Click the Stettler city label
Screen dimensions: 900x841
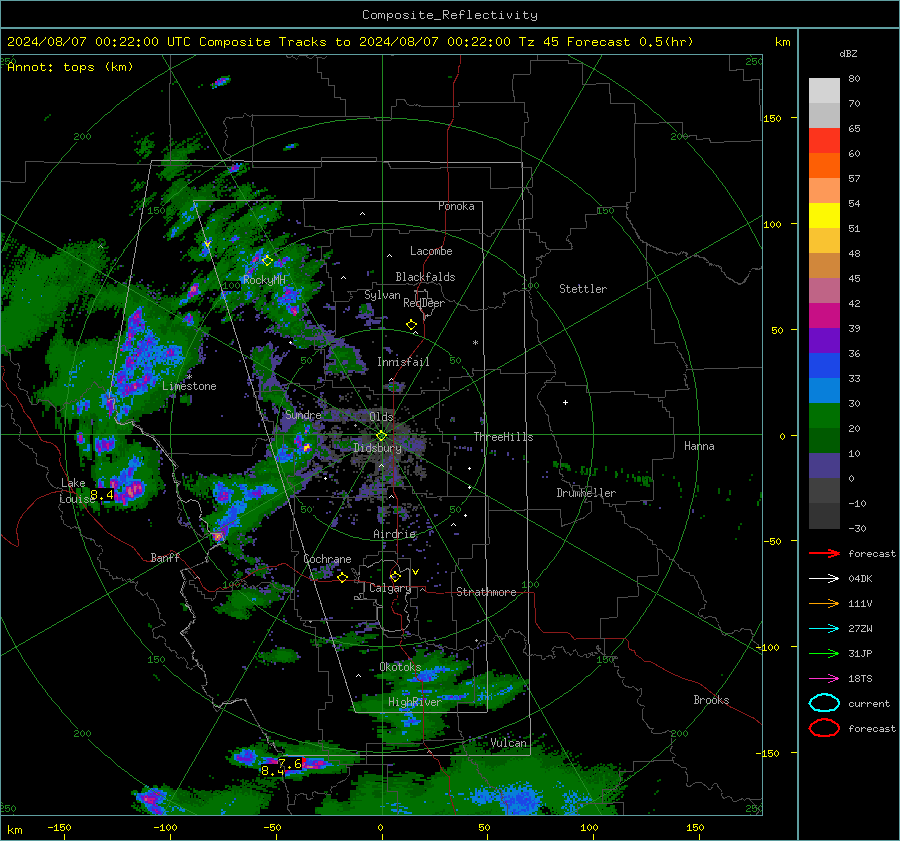coord(583,289)
